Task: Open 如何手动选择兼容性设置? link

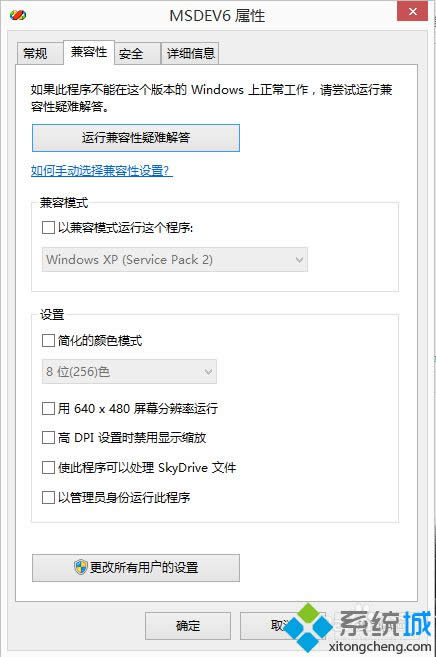Action: tap(101, 171)
